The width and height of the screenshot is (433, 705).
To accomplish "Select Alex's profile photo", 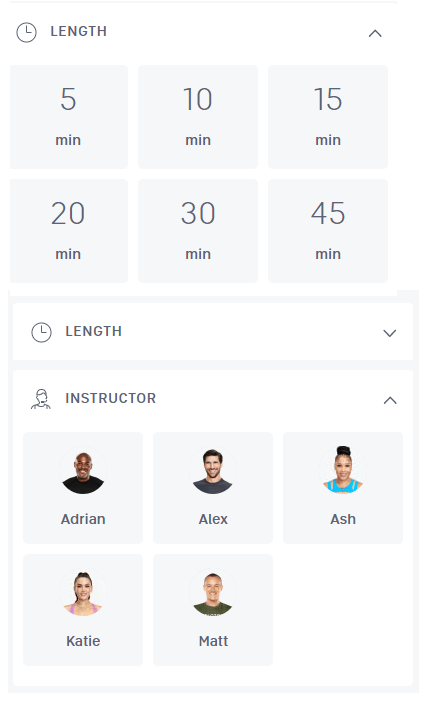I will coord(213,470).
